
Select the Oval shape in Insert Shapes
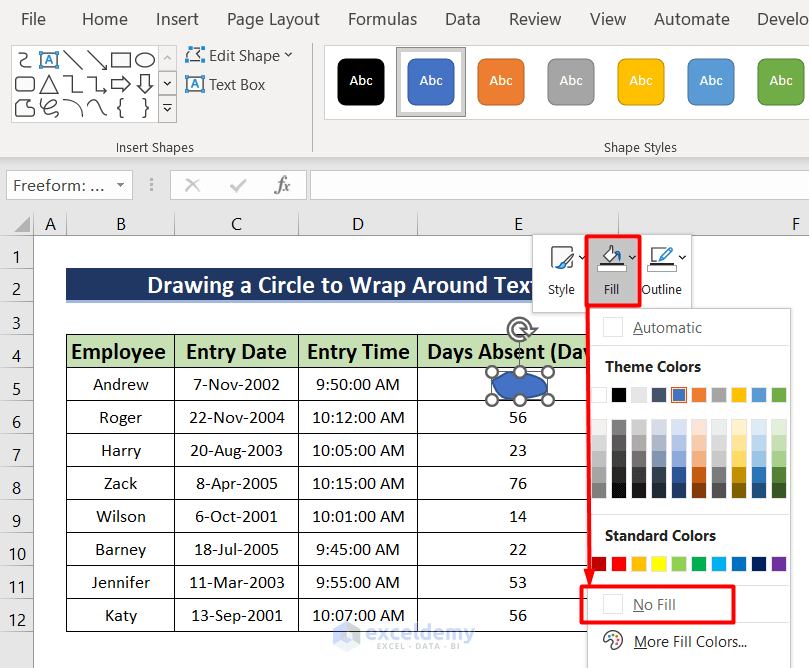(143, 60)
